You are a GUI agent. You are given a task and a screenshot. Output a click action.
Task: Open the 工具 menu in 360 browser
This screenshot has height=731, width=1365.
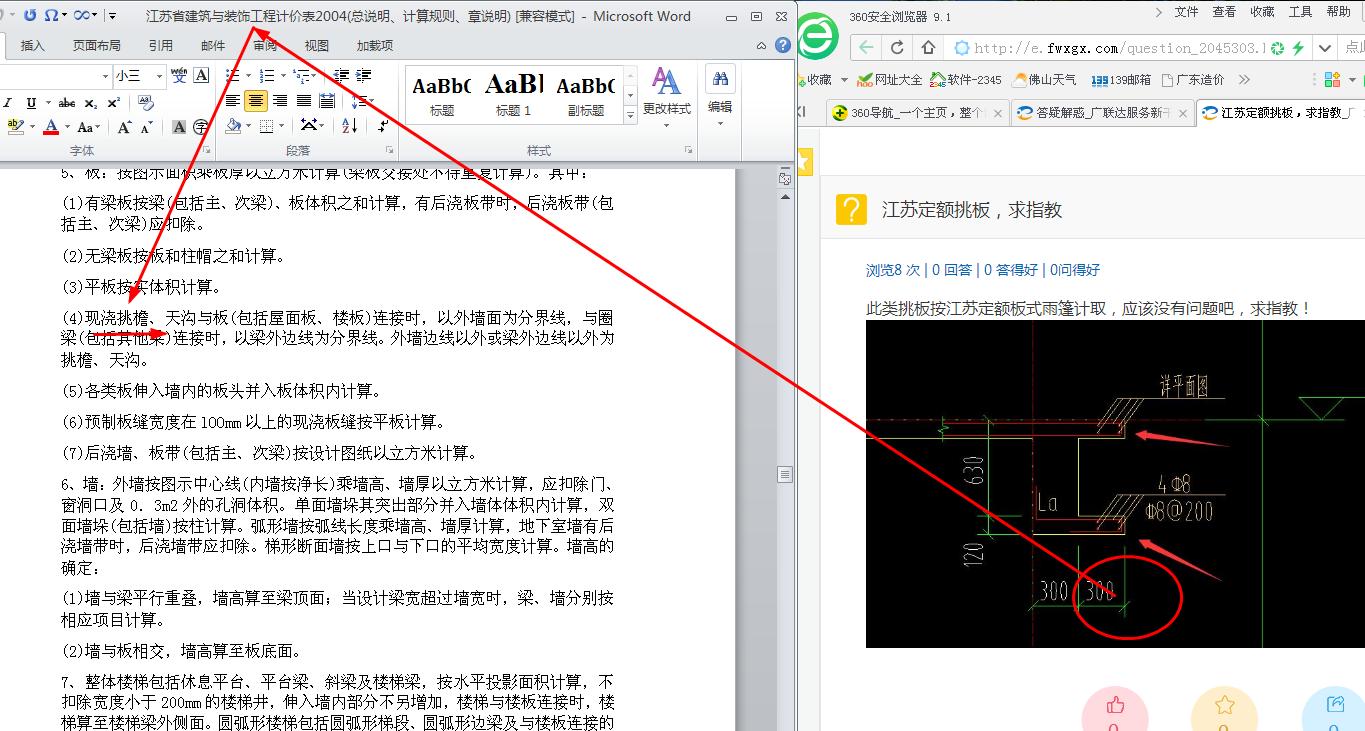1300,12
